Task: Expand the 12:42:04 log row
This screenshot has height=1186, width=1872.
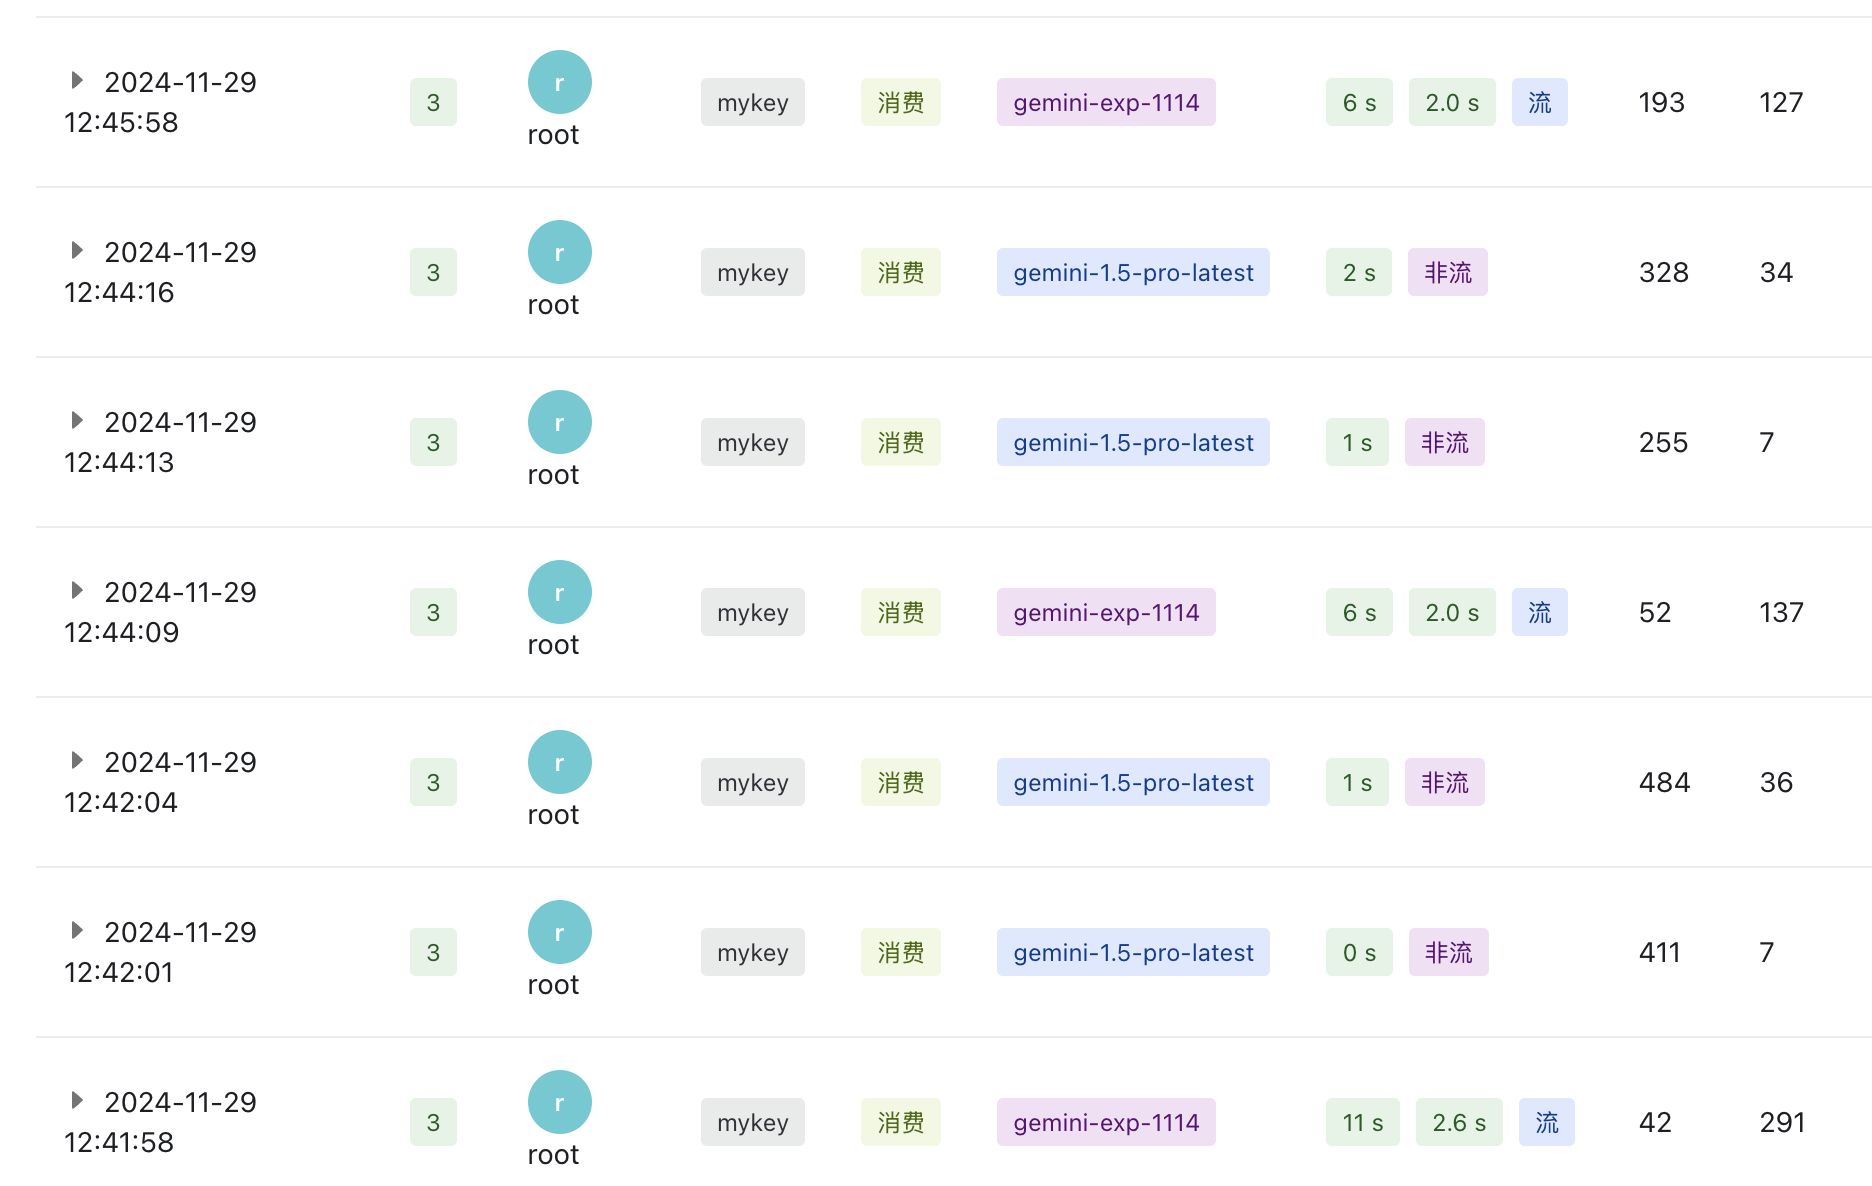Action: point(77,760)
